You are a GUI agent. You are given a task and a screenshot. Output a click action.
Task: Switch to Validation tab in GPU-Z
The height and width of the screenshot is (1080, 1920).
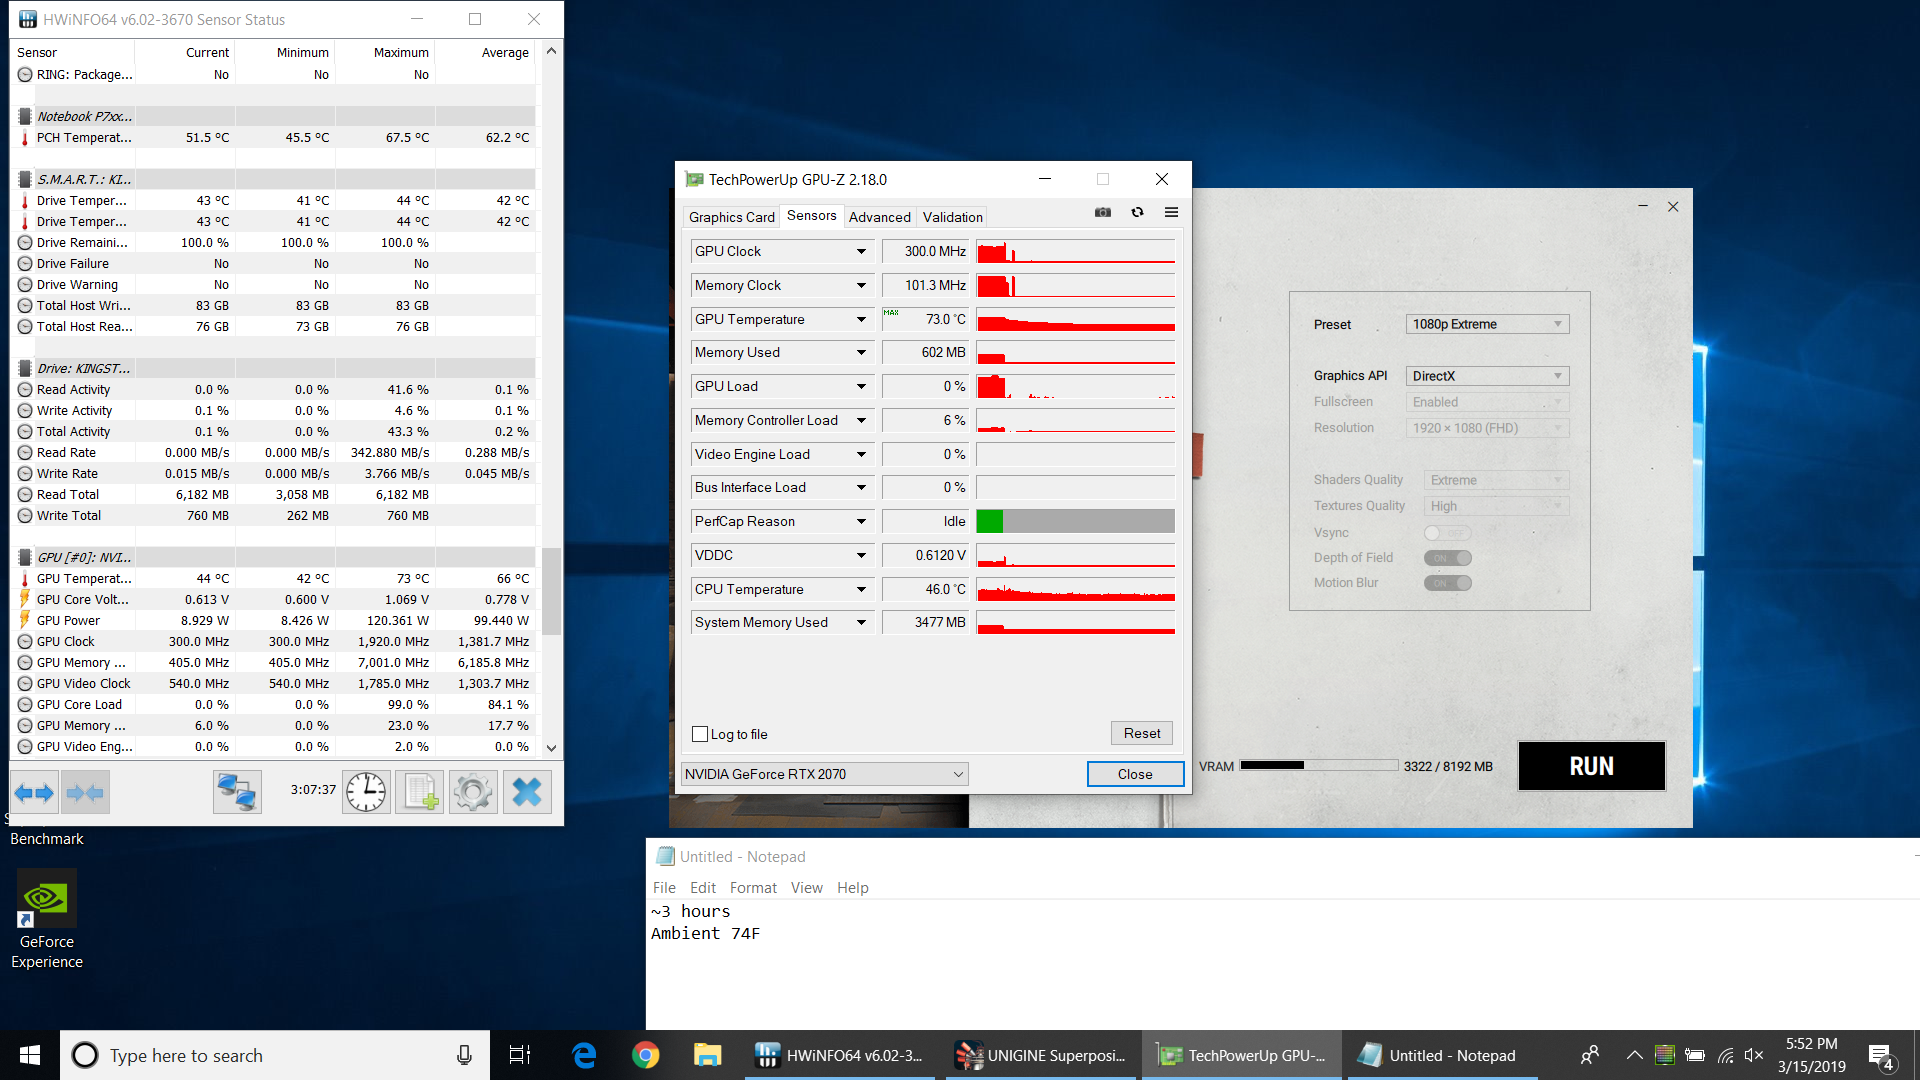pos(952,217)
